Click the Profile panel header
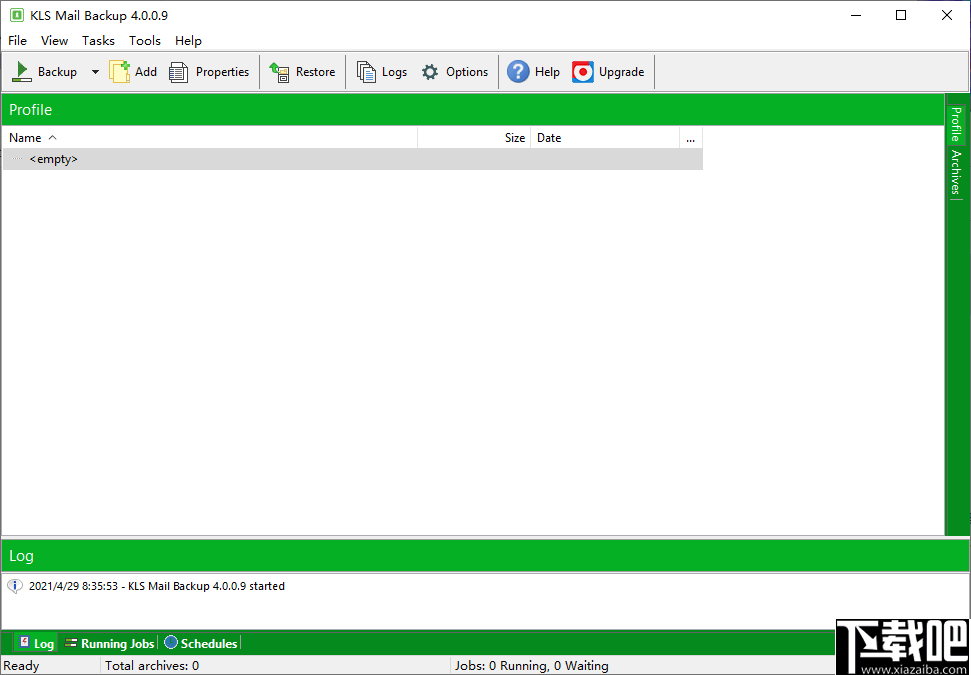Image resolution: width=971 pixels, height=675 pixels. pos(473,110)
